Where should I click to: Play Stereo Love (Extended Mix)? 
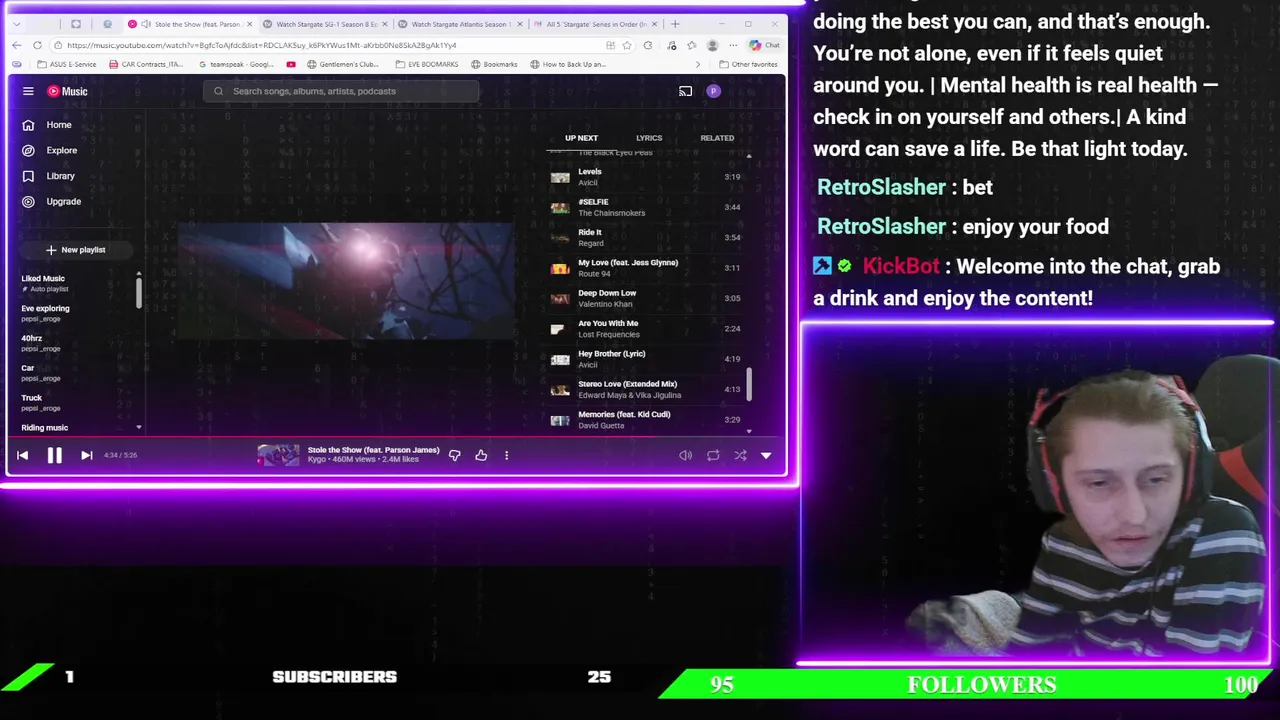coord(647,389)
